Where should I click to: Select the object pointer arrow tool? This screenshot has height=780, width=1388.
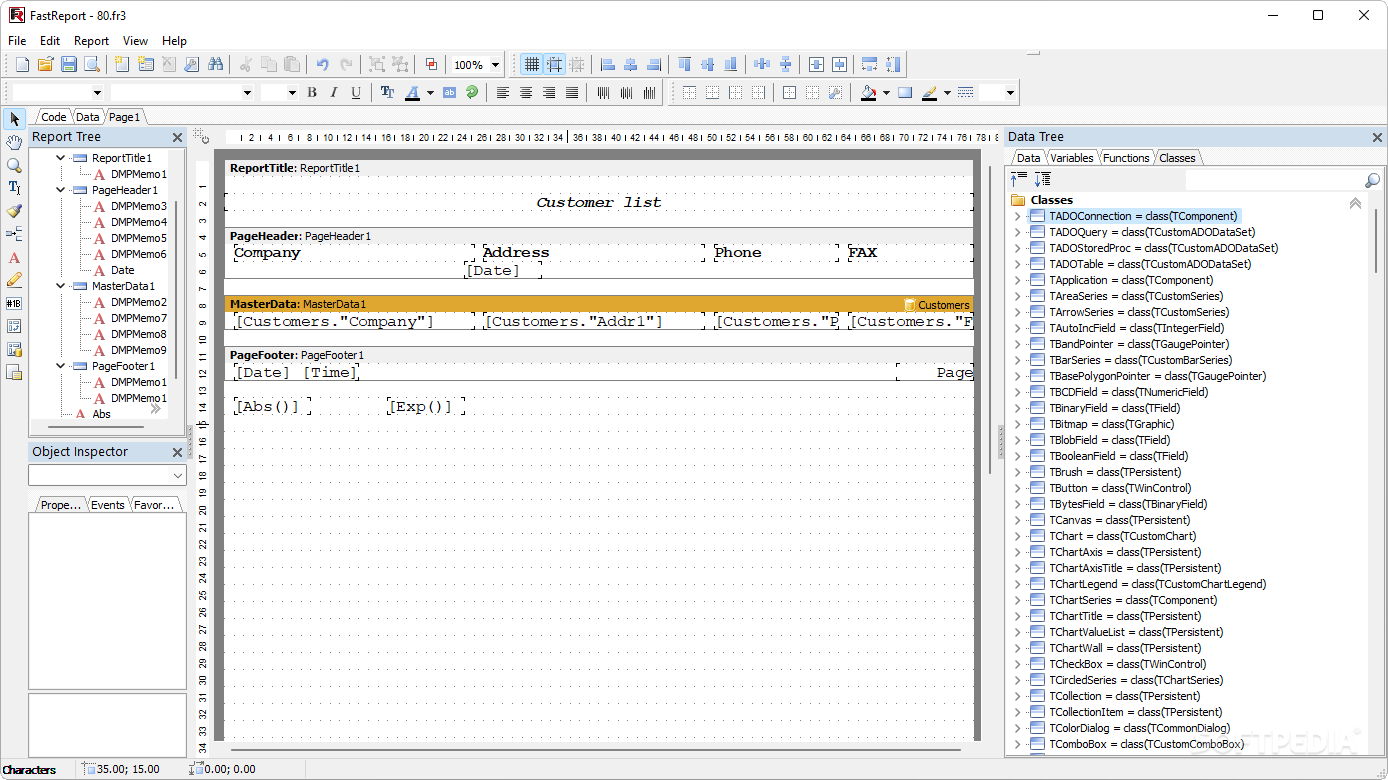click(x=14, y=119)
